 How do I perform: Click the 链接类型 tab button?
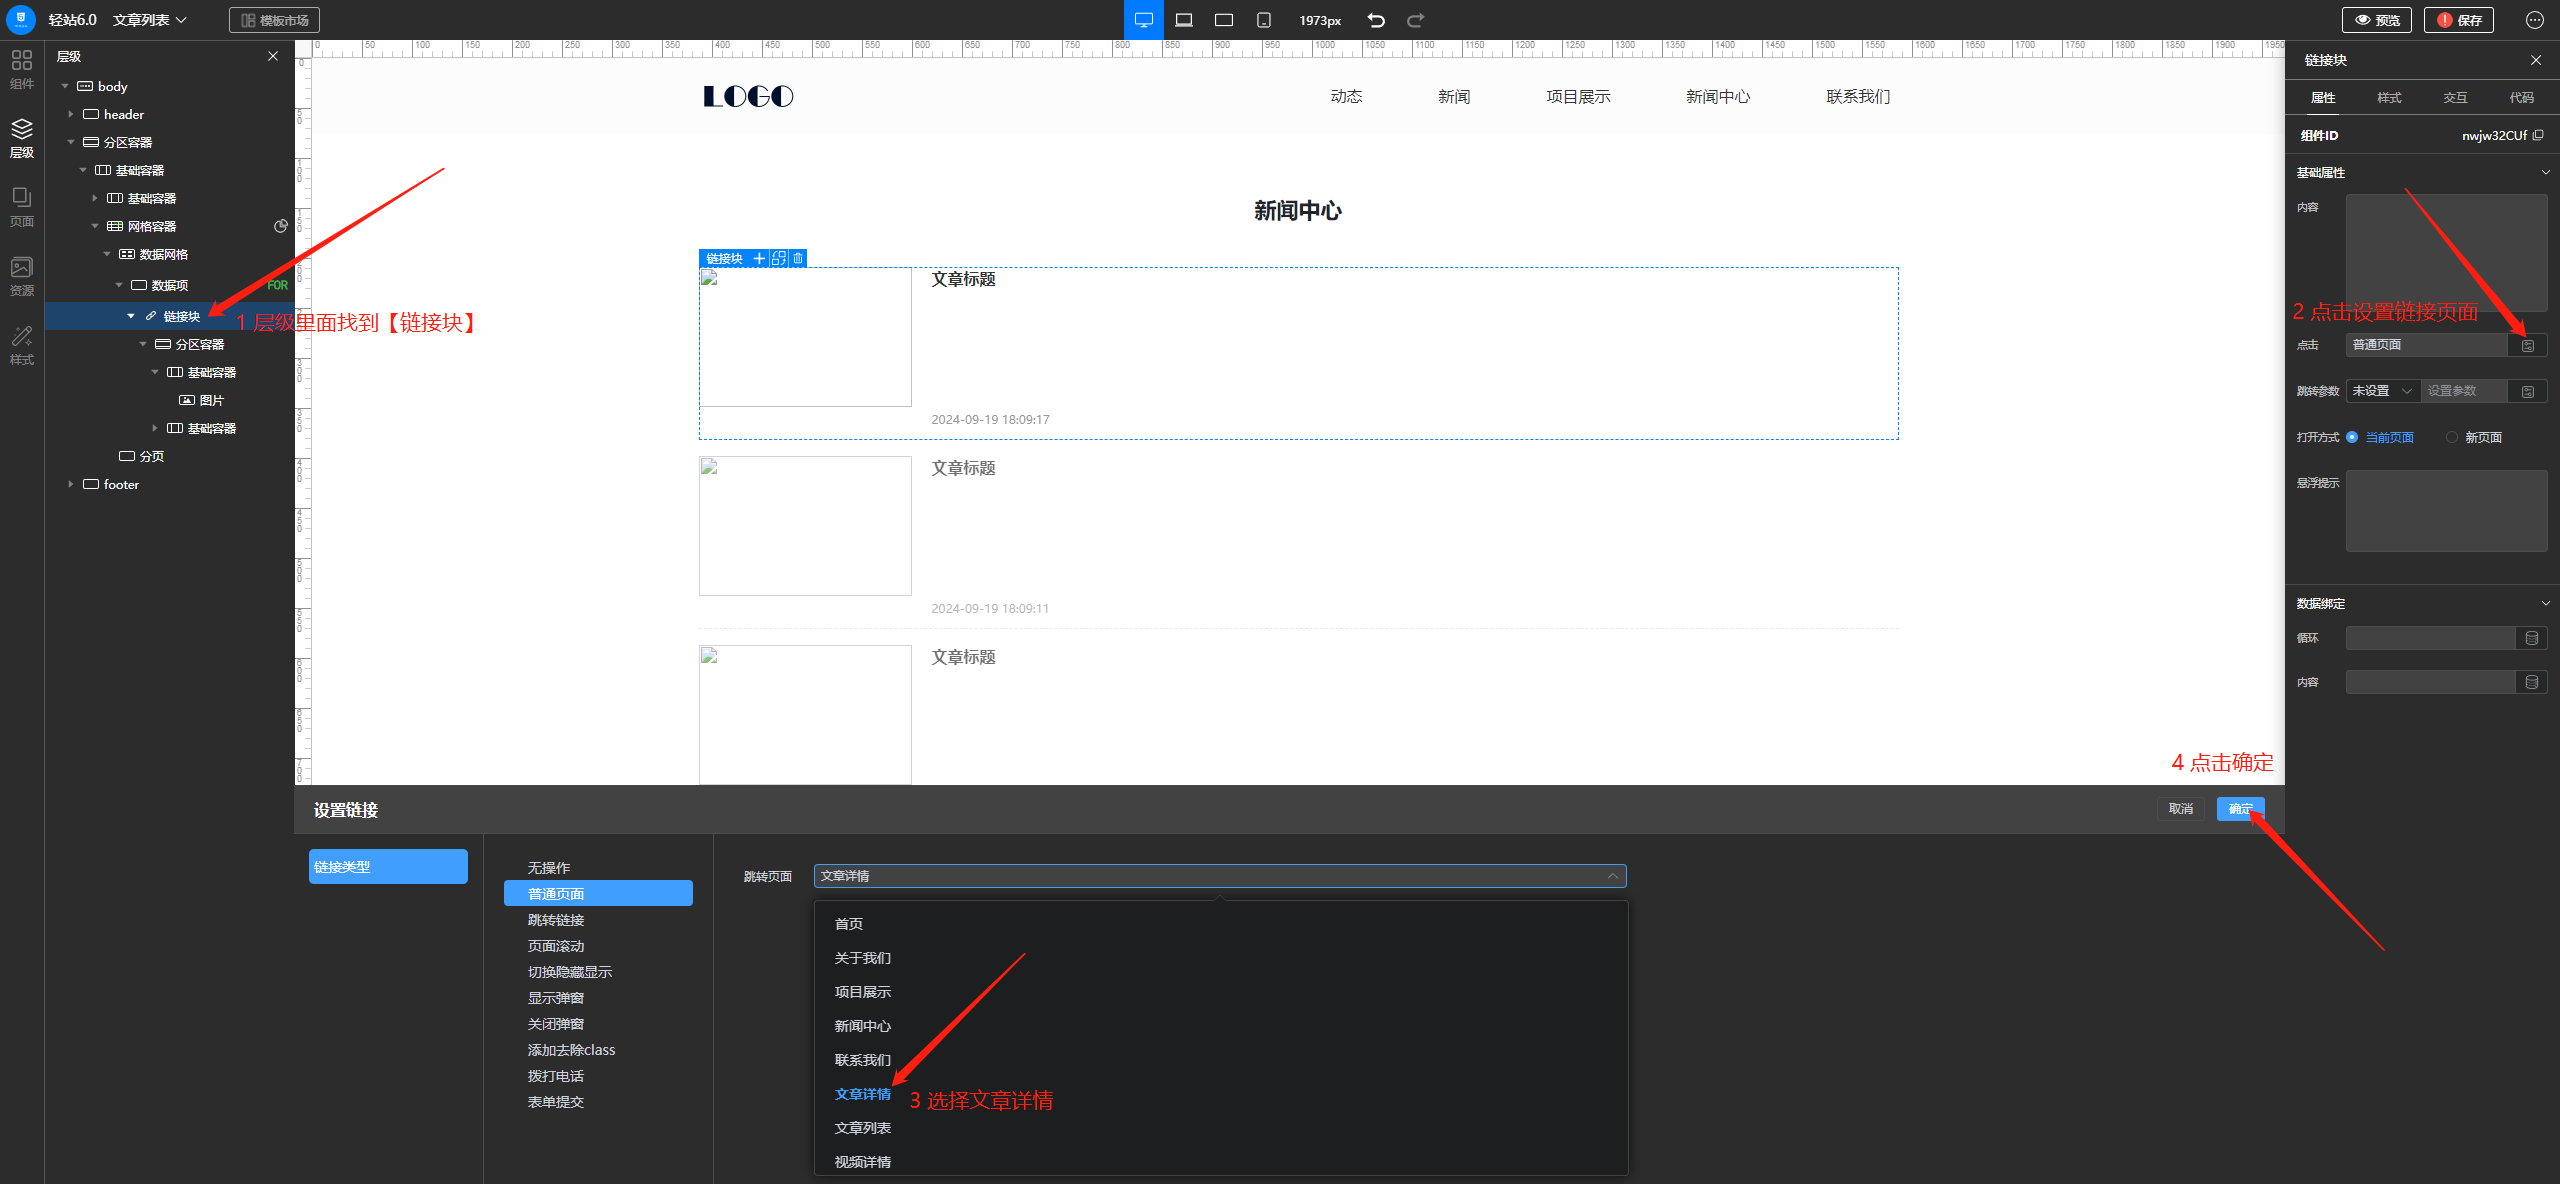click(388, 867)
